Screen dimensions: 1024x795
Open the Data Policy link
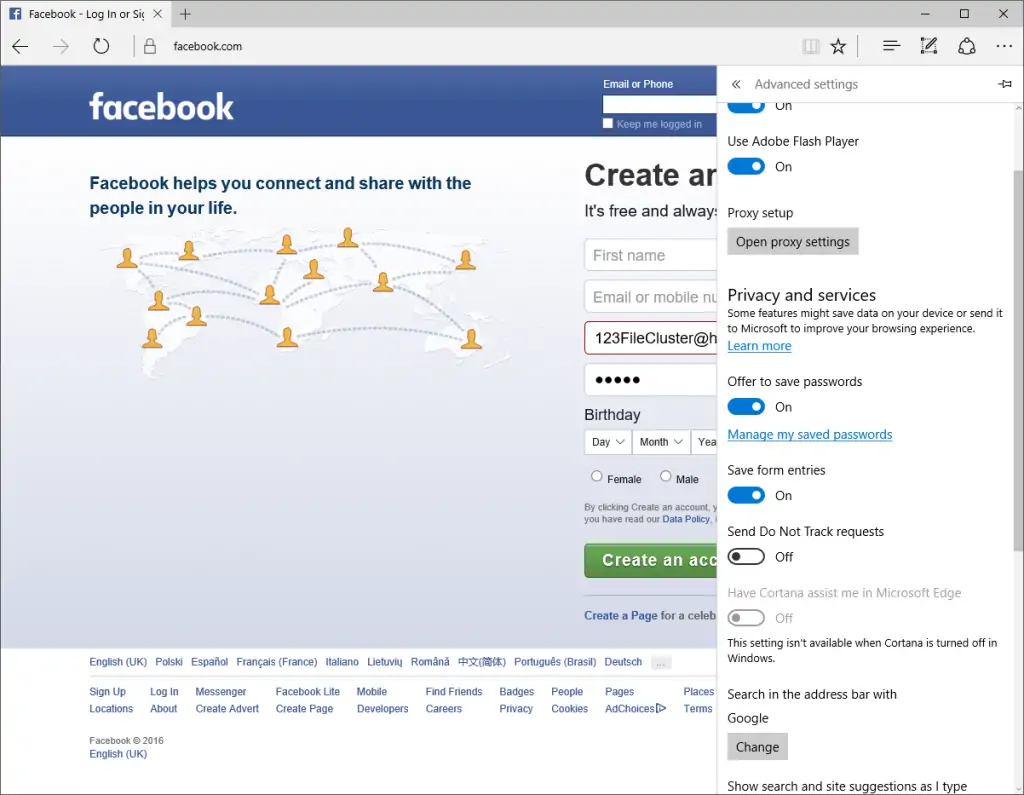686,519
